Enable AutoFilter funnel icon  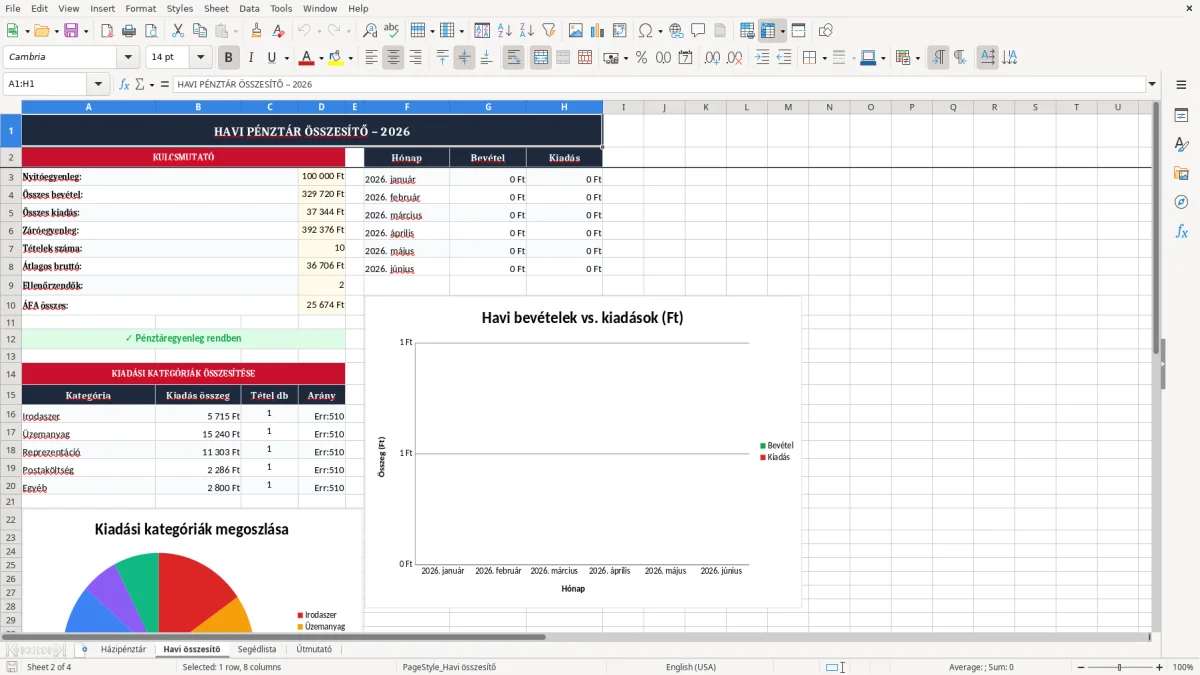coord(549,31)
